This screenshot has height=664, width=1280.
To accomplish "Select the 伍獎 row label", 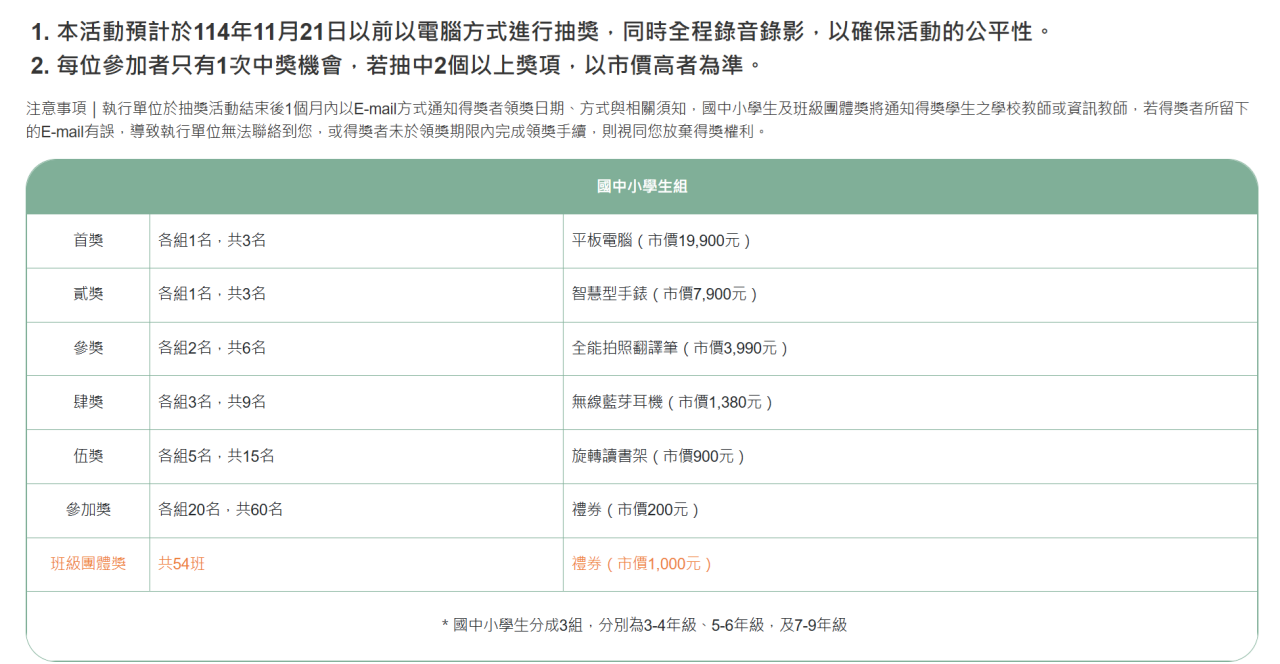I will (88, 457).
